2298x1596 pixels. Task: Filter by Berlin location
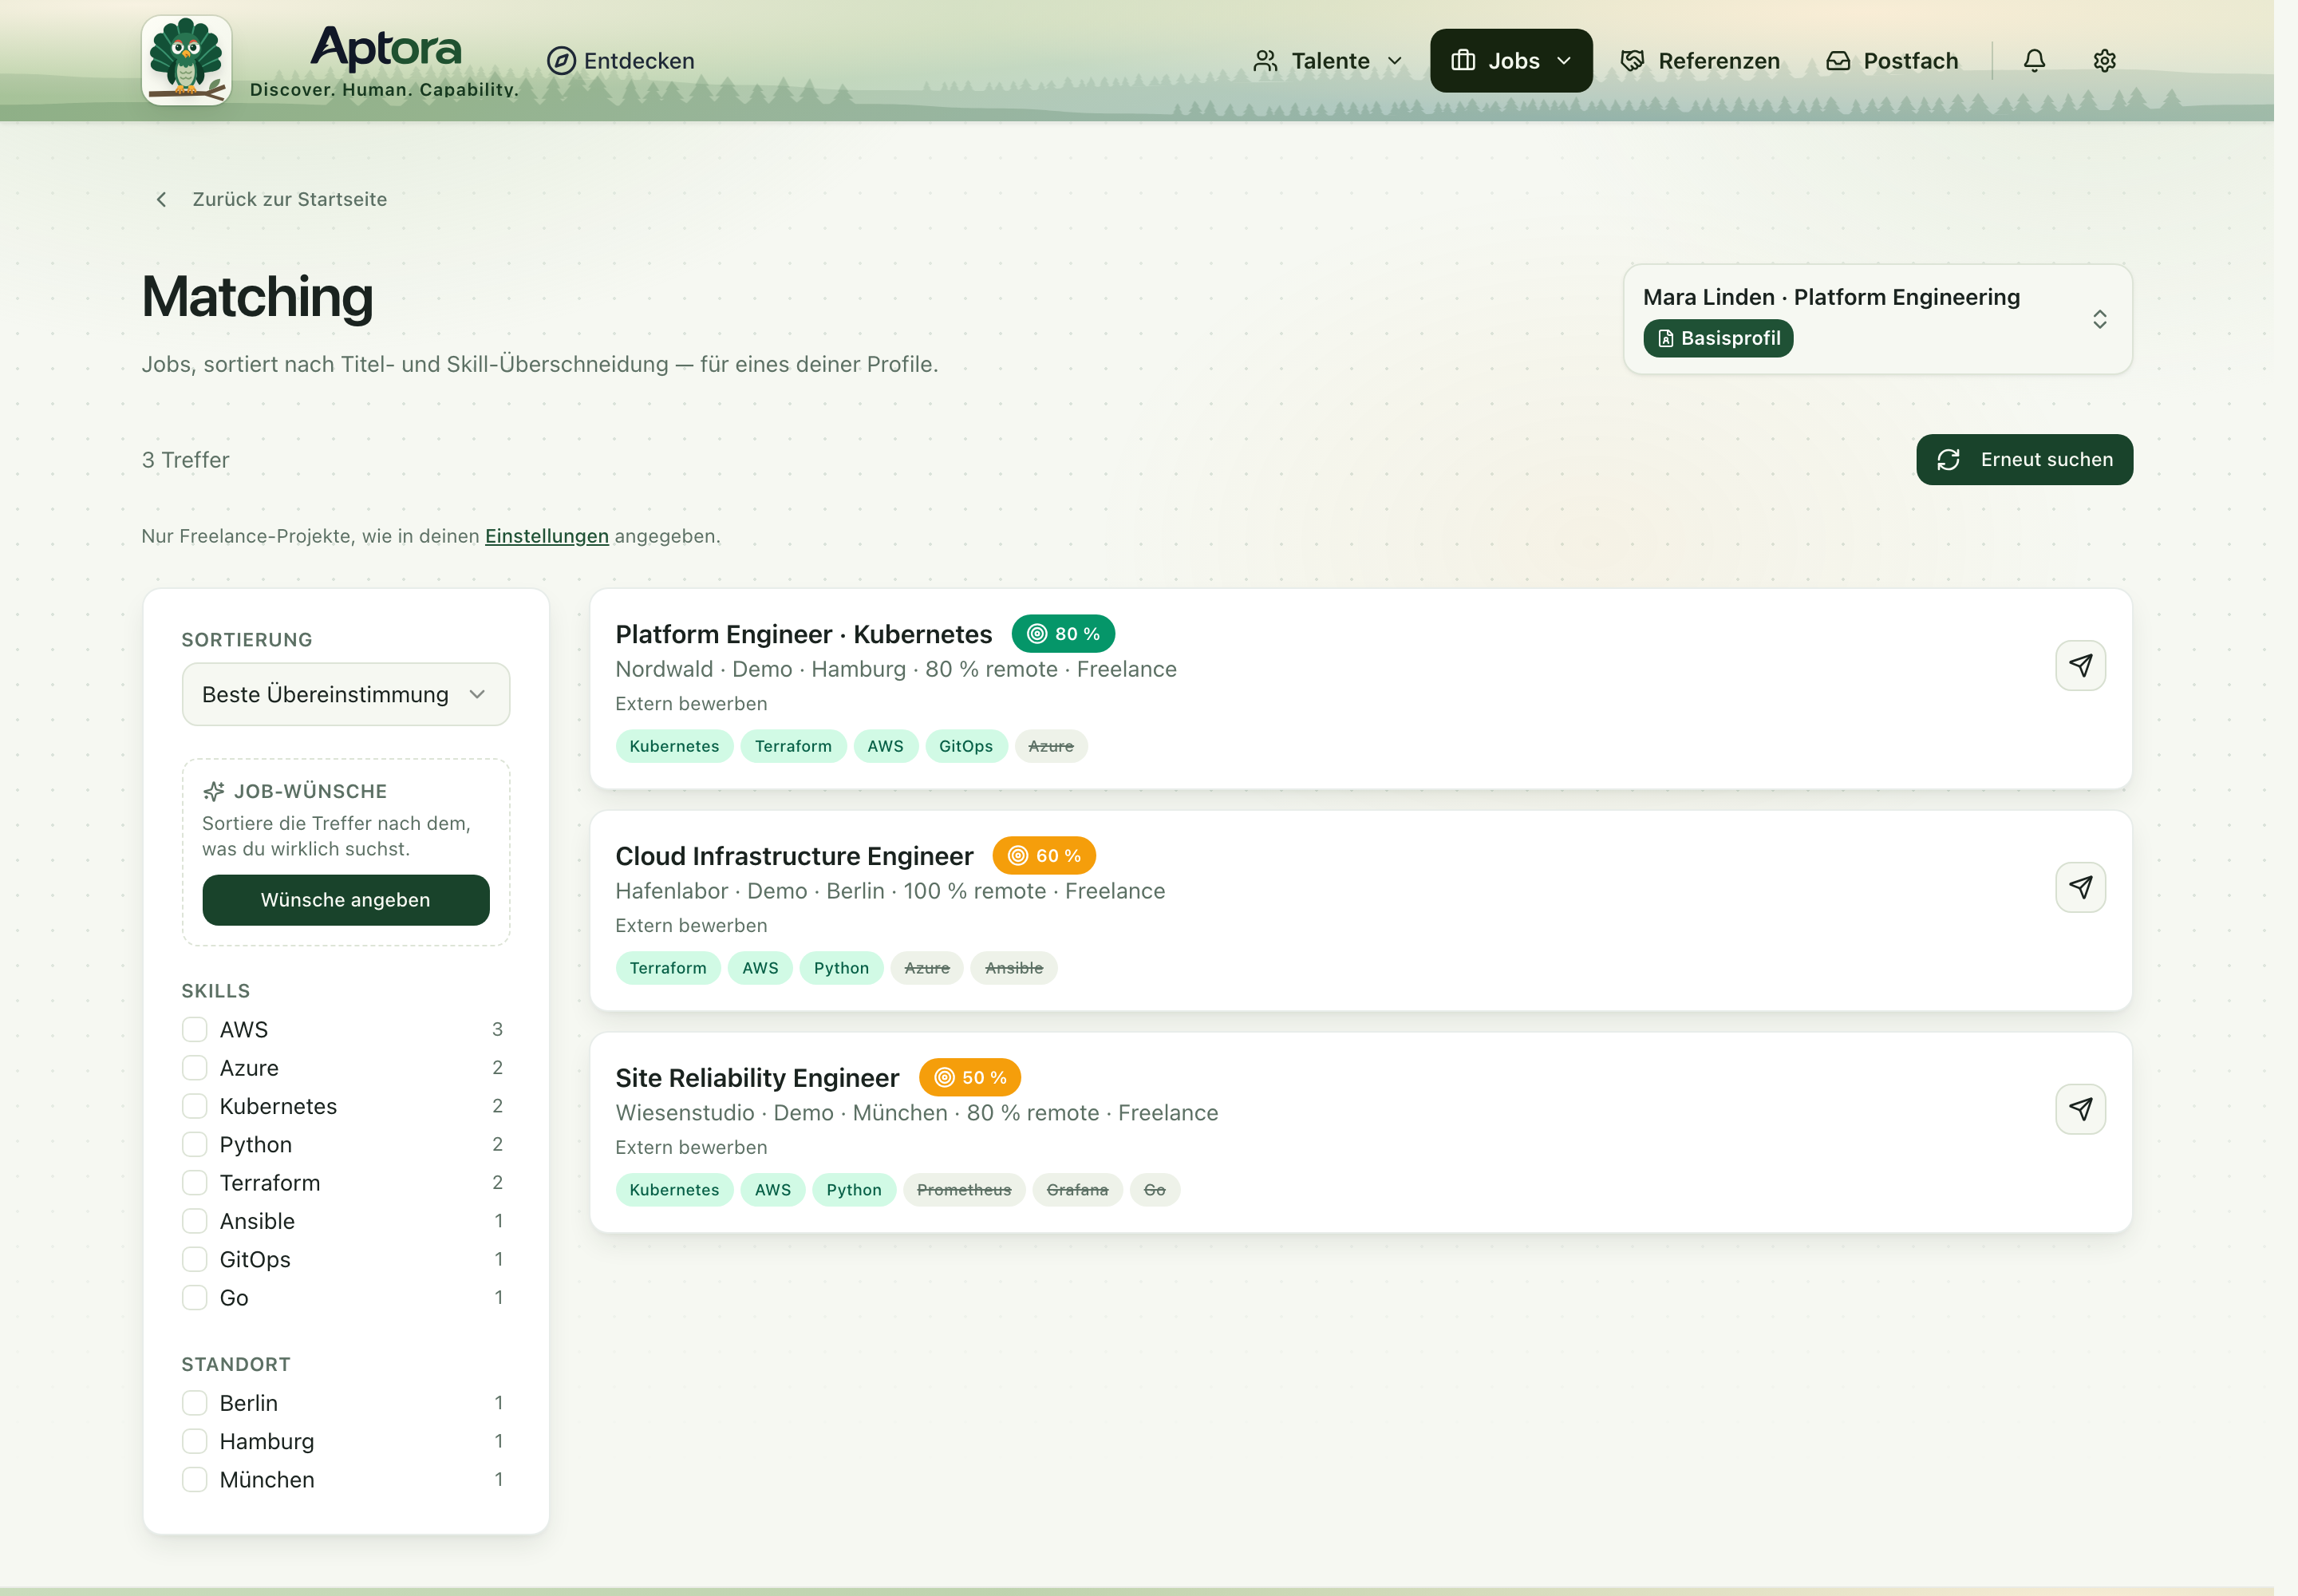(194, 1402)
